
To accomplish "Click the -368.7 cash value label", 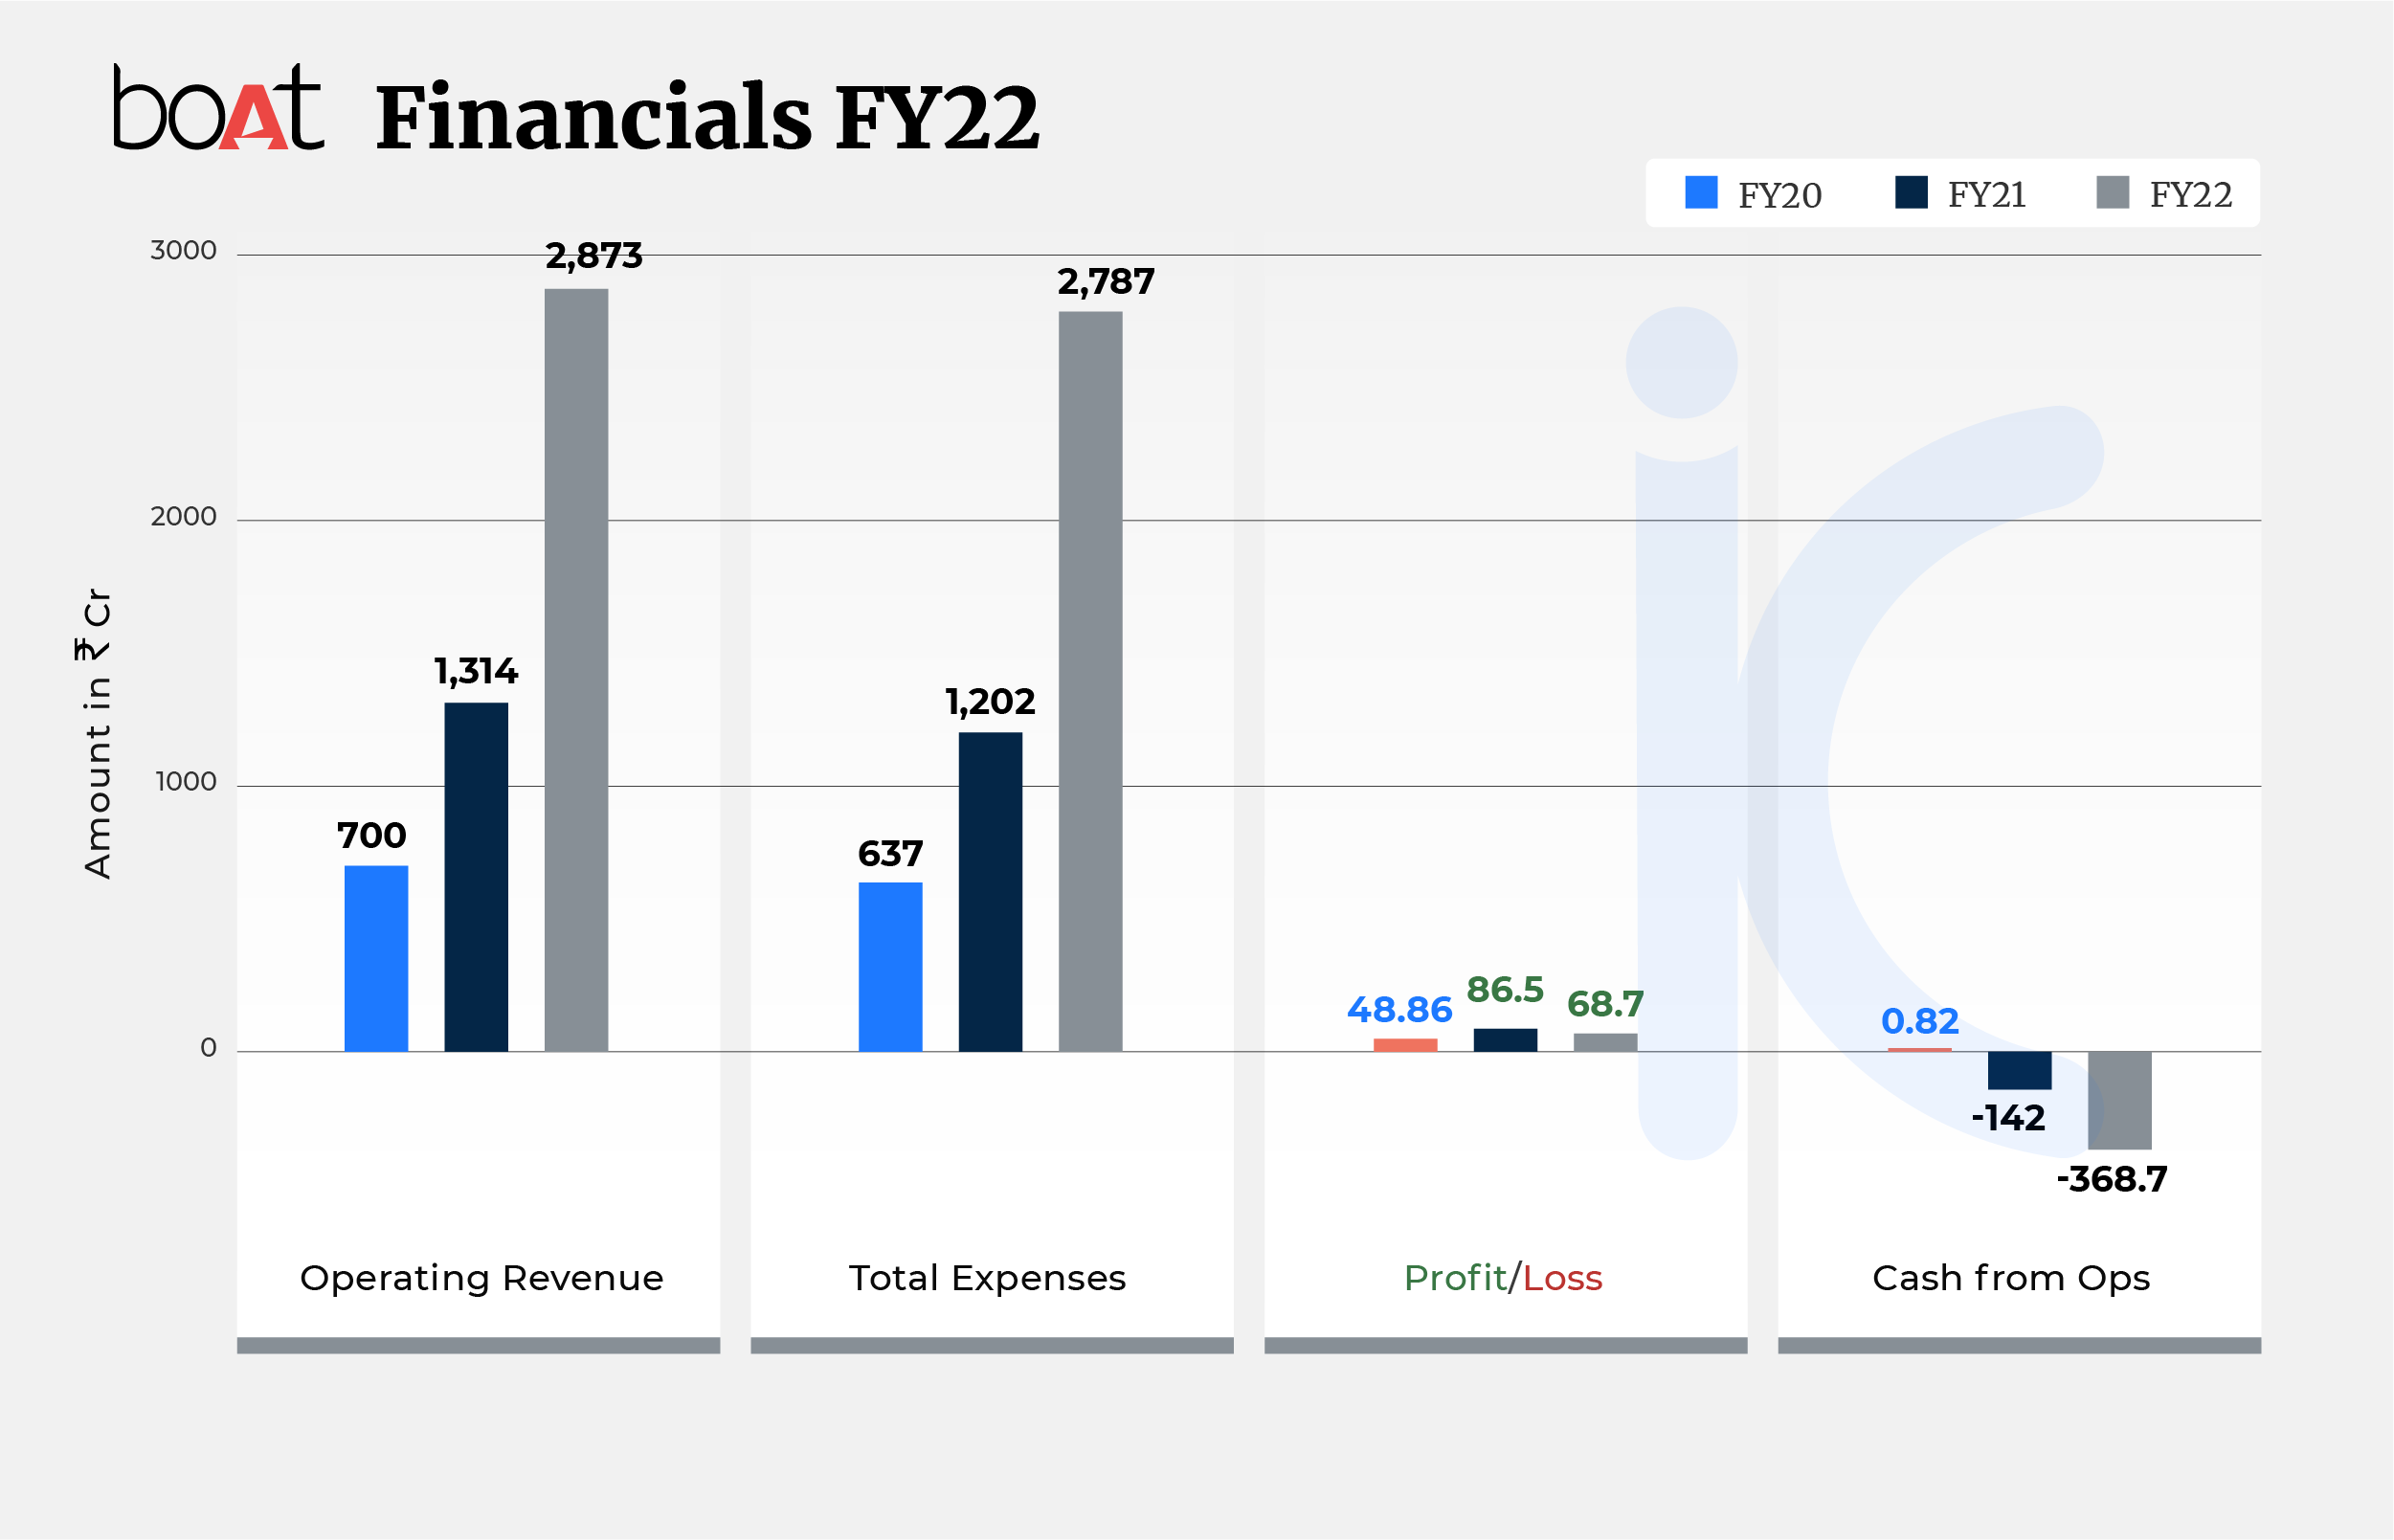I will (x=2112, y=1180).
